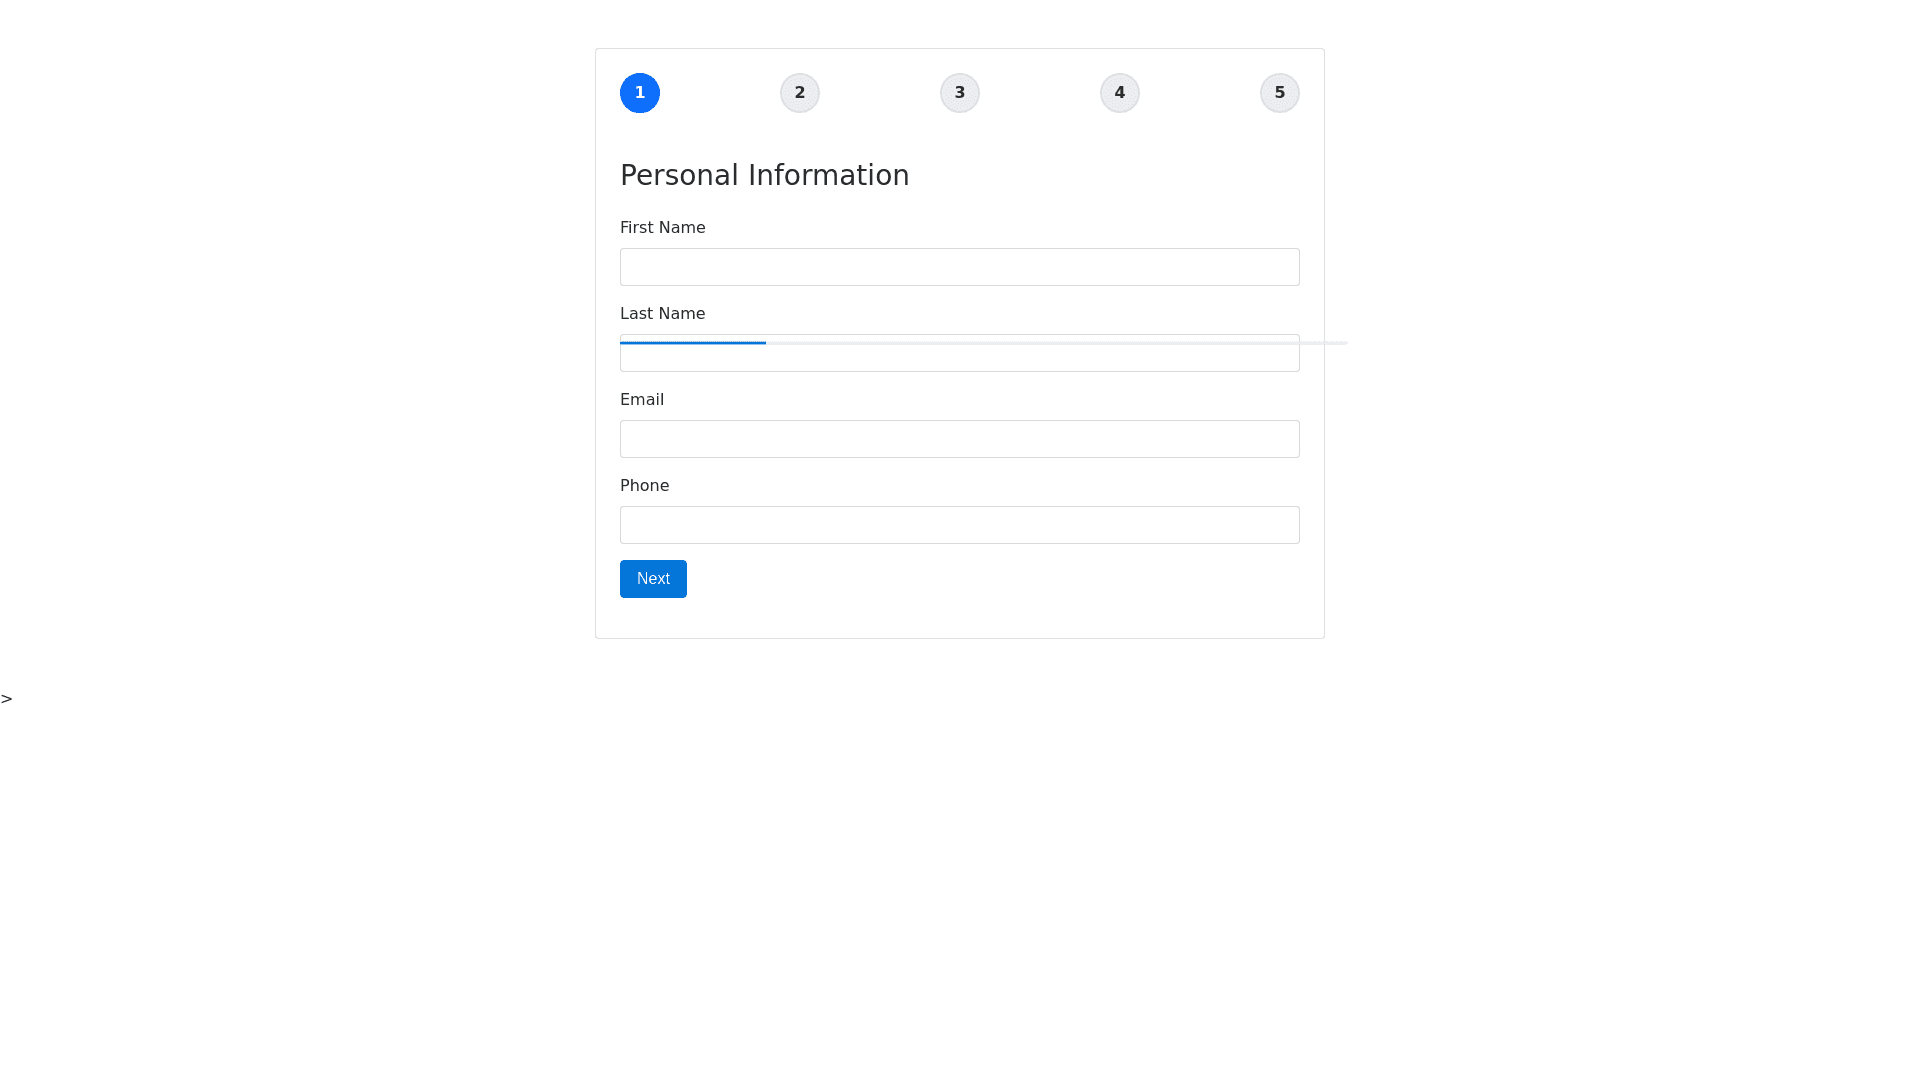The width and height of the screenshot is (1920, 1080).
Task: Click the Personal Information heading
Action: point(765,175)
